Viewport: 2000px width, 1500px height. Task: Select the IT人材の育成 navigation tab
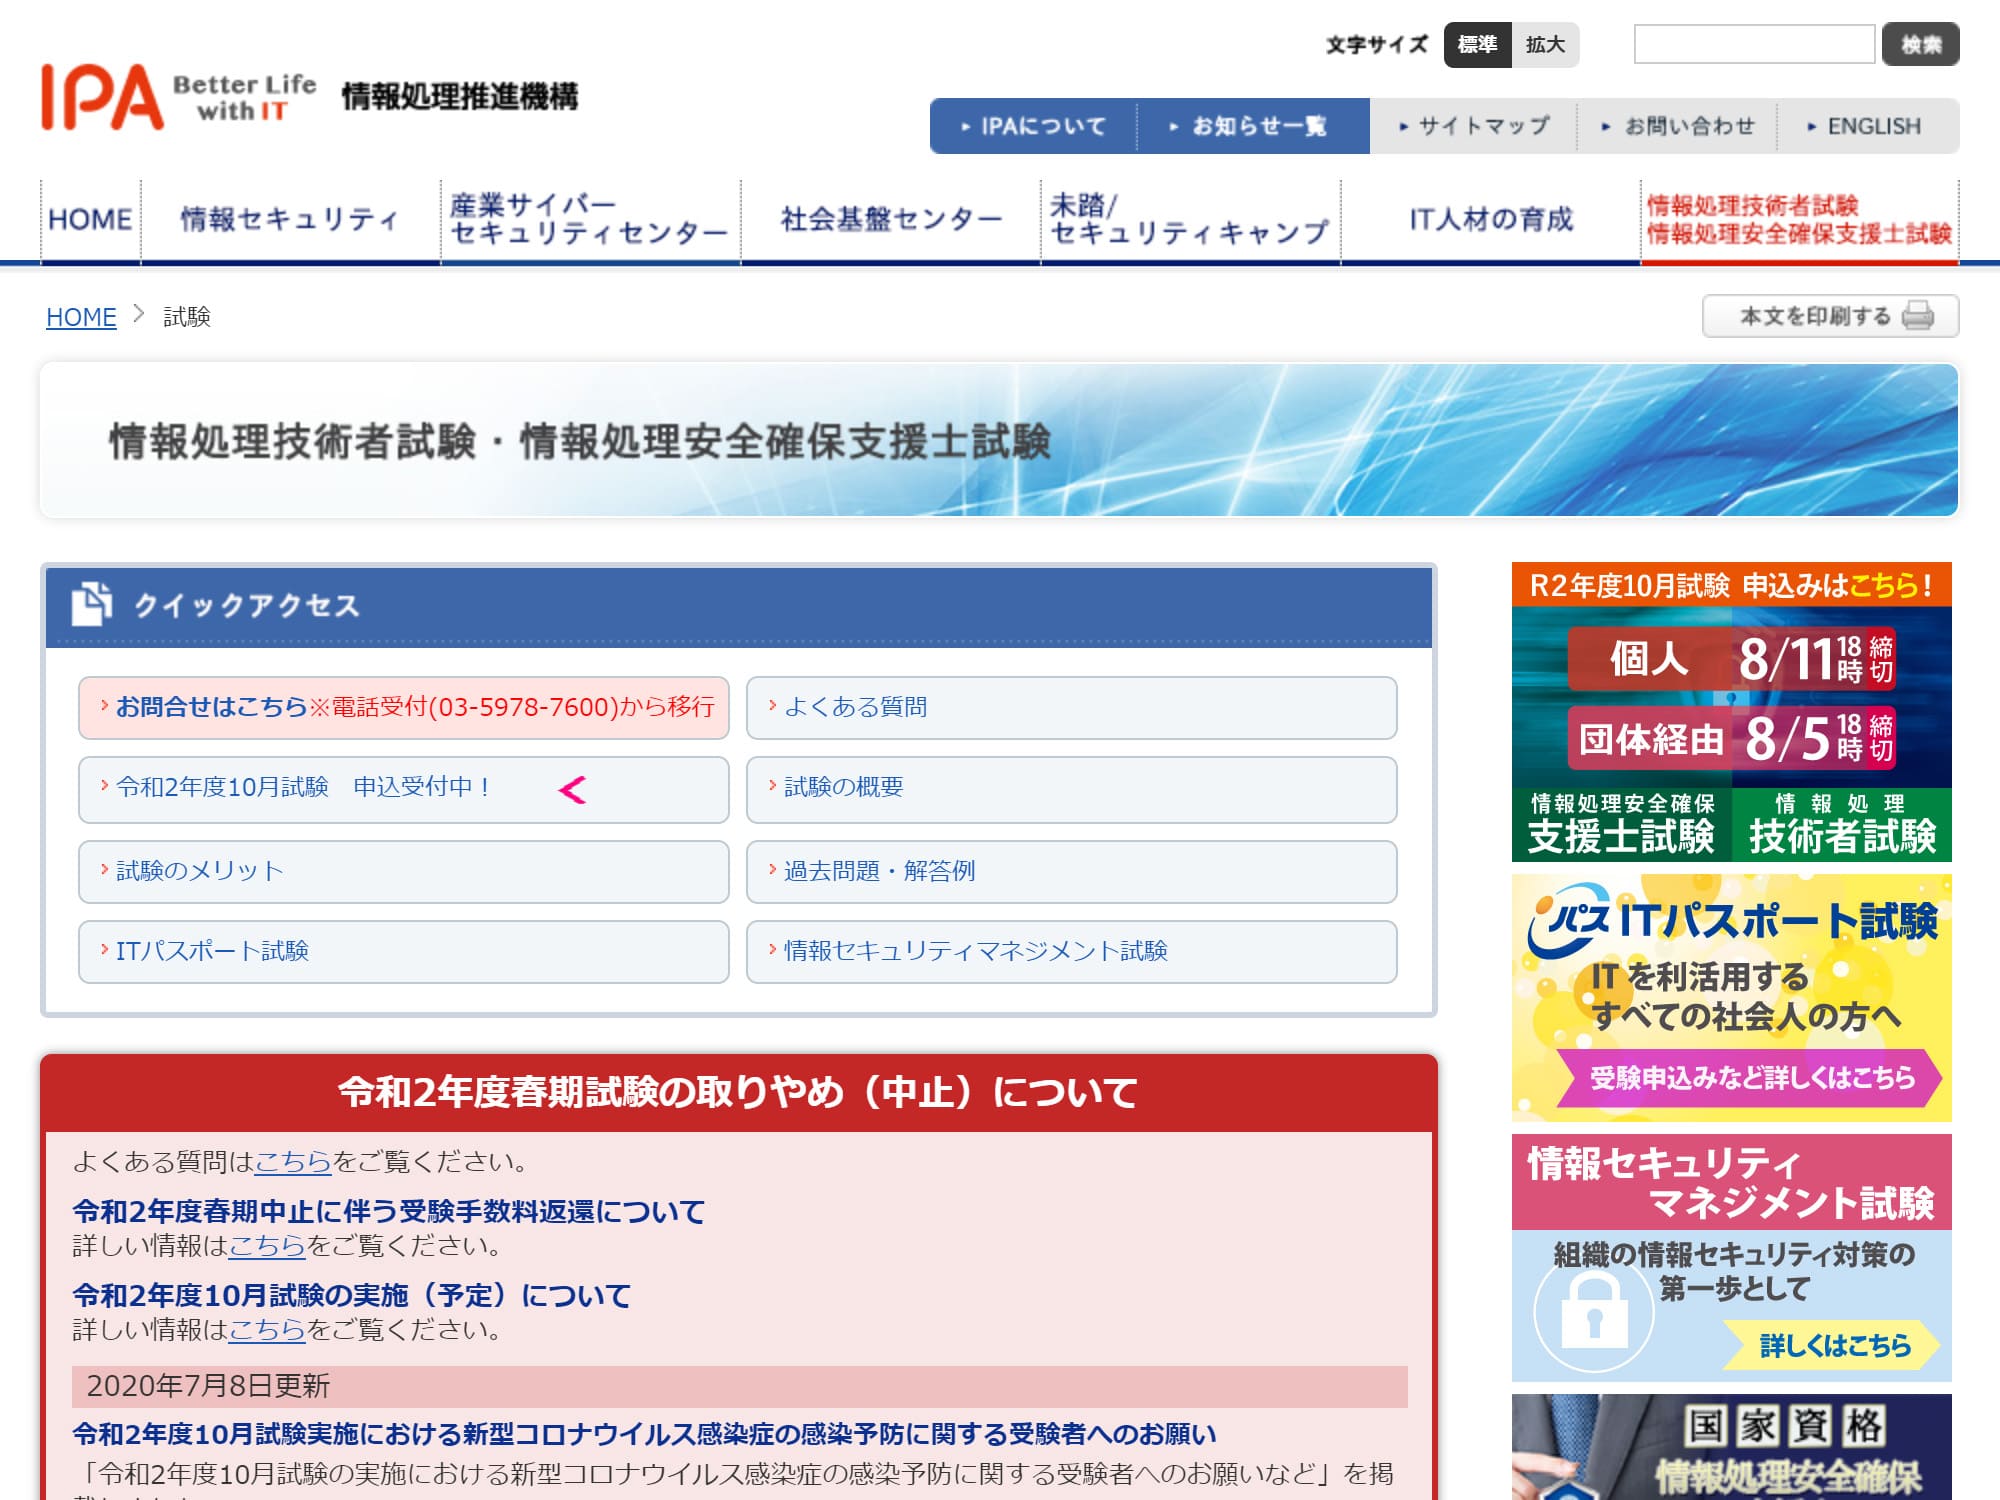1490,220
